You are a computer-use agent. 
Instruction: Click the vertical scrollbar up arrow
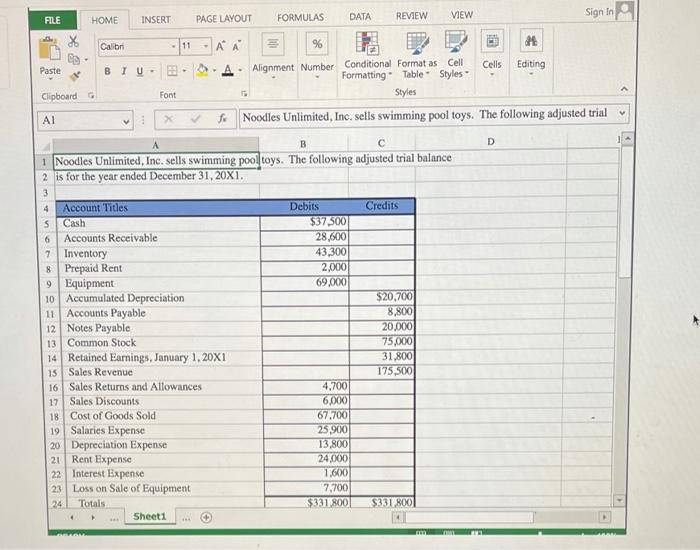[x=628, y=138]
